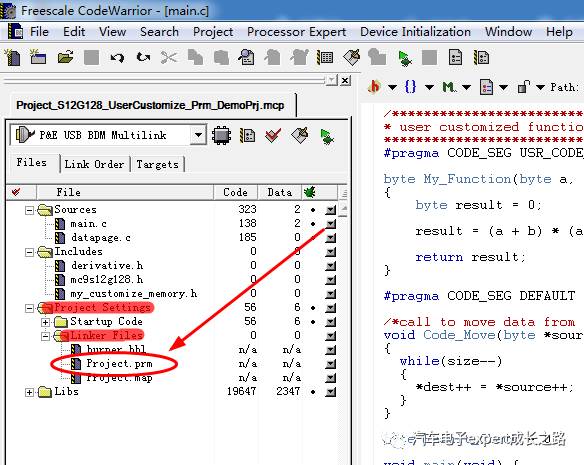The image size is (584, 465).
Task: Select the Project_S12G128 .mcp project tab
Action: pyautogui.click(x=150, y=105)
